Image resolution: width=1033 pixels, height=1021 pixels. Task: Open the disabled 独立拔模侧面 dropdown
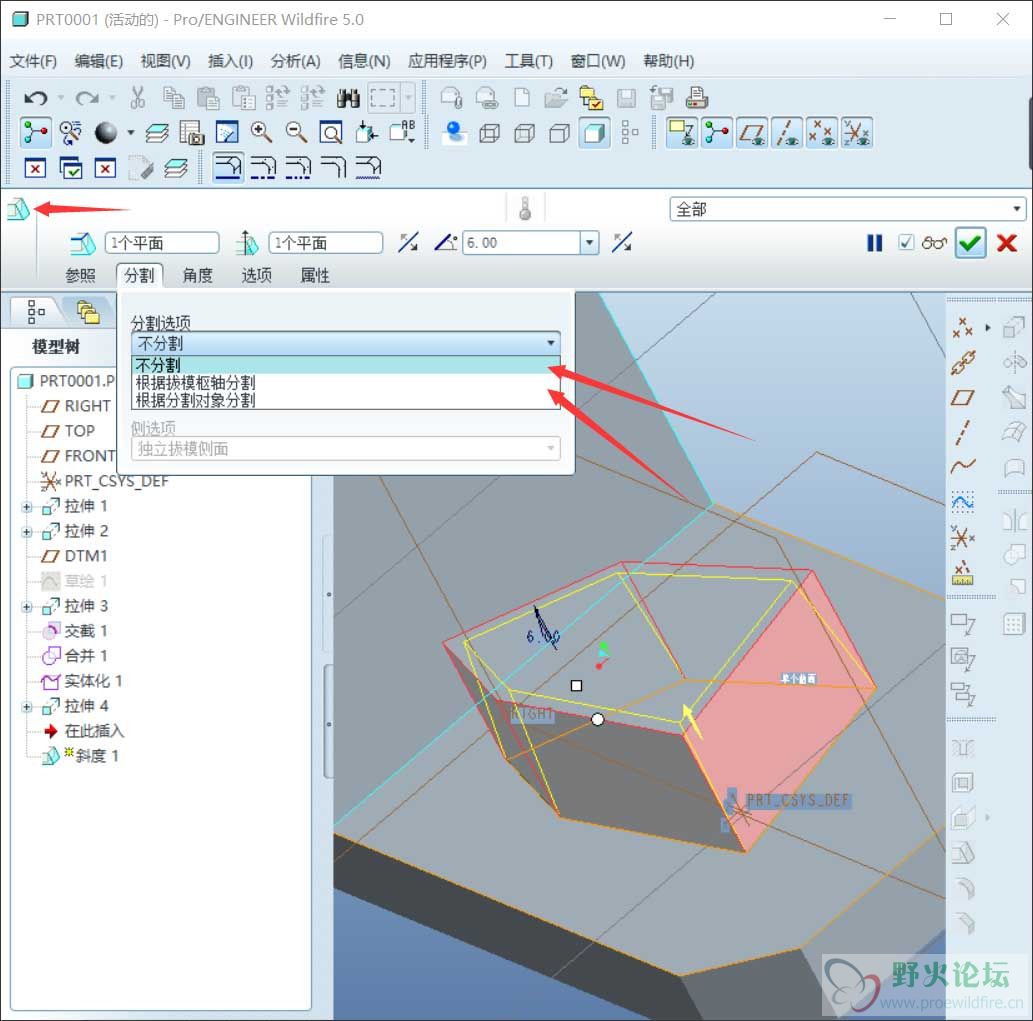(x=346, y=449)
